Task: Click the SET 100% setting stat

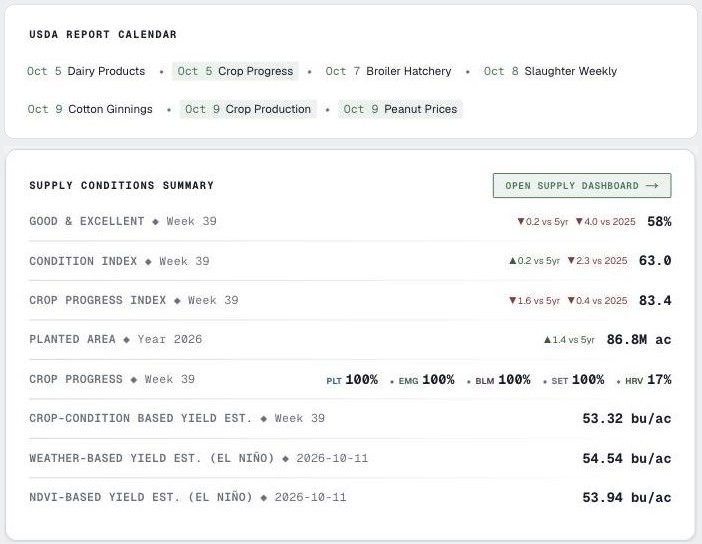Action: tap(578, 380)
